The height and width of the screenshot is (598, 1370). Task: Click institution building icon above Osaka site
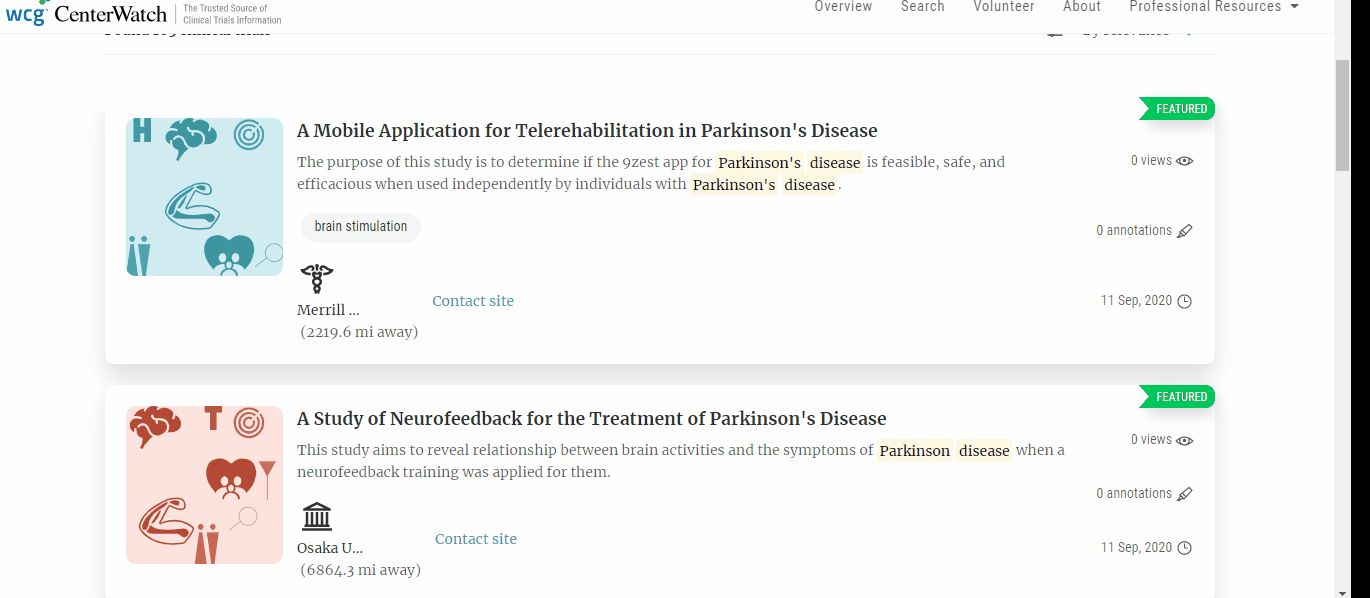317,517
